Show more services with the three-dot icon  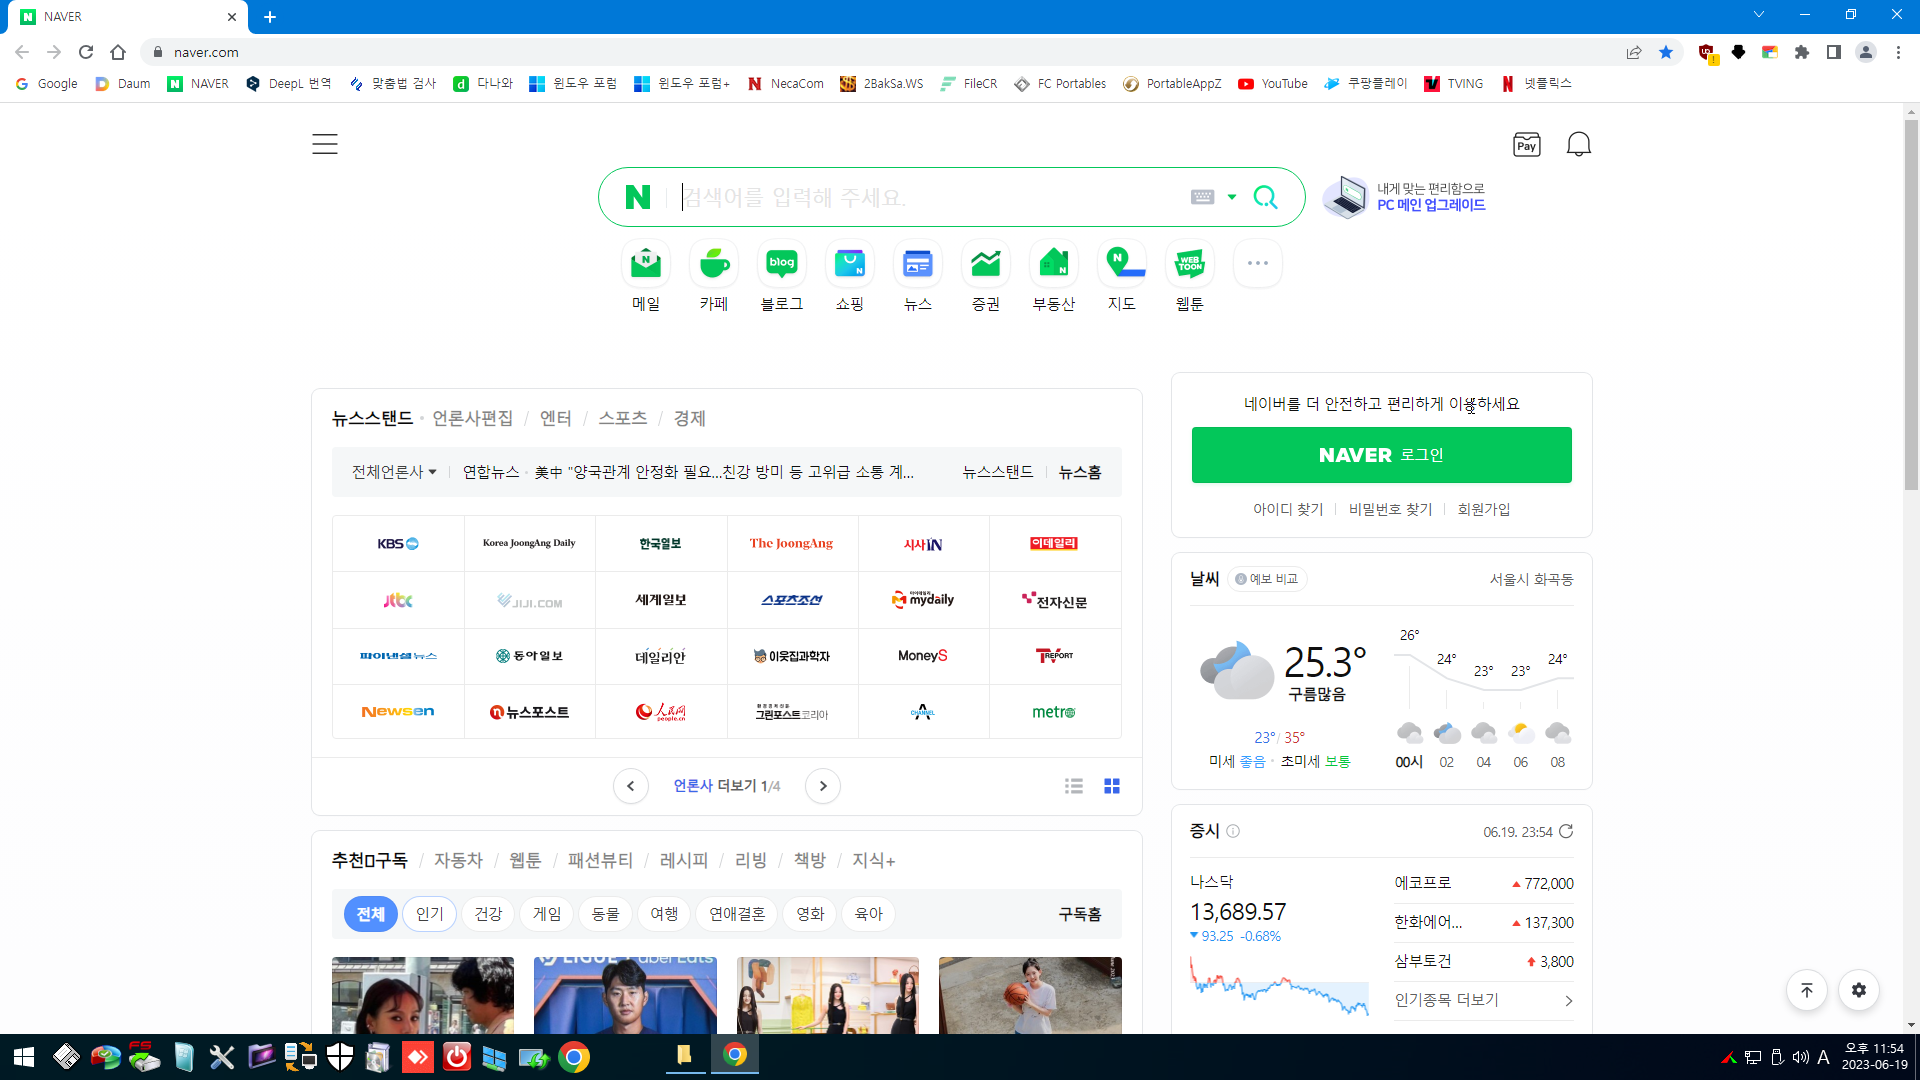coord(1258,264)
